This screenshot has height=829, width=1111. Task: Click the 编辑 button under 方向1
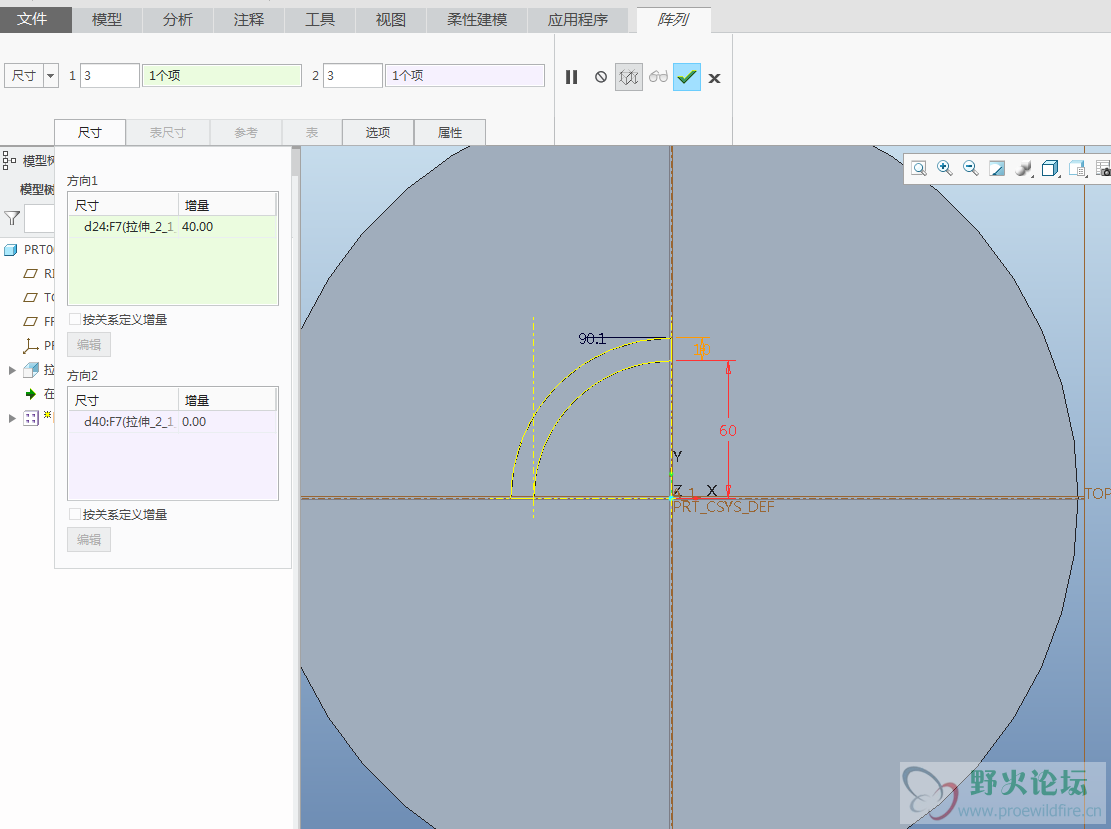pyautogui.click(x=89, y=345)
